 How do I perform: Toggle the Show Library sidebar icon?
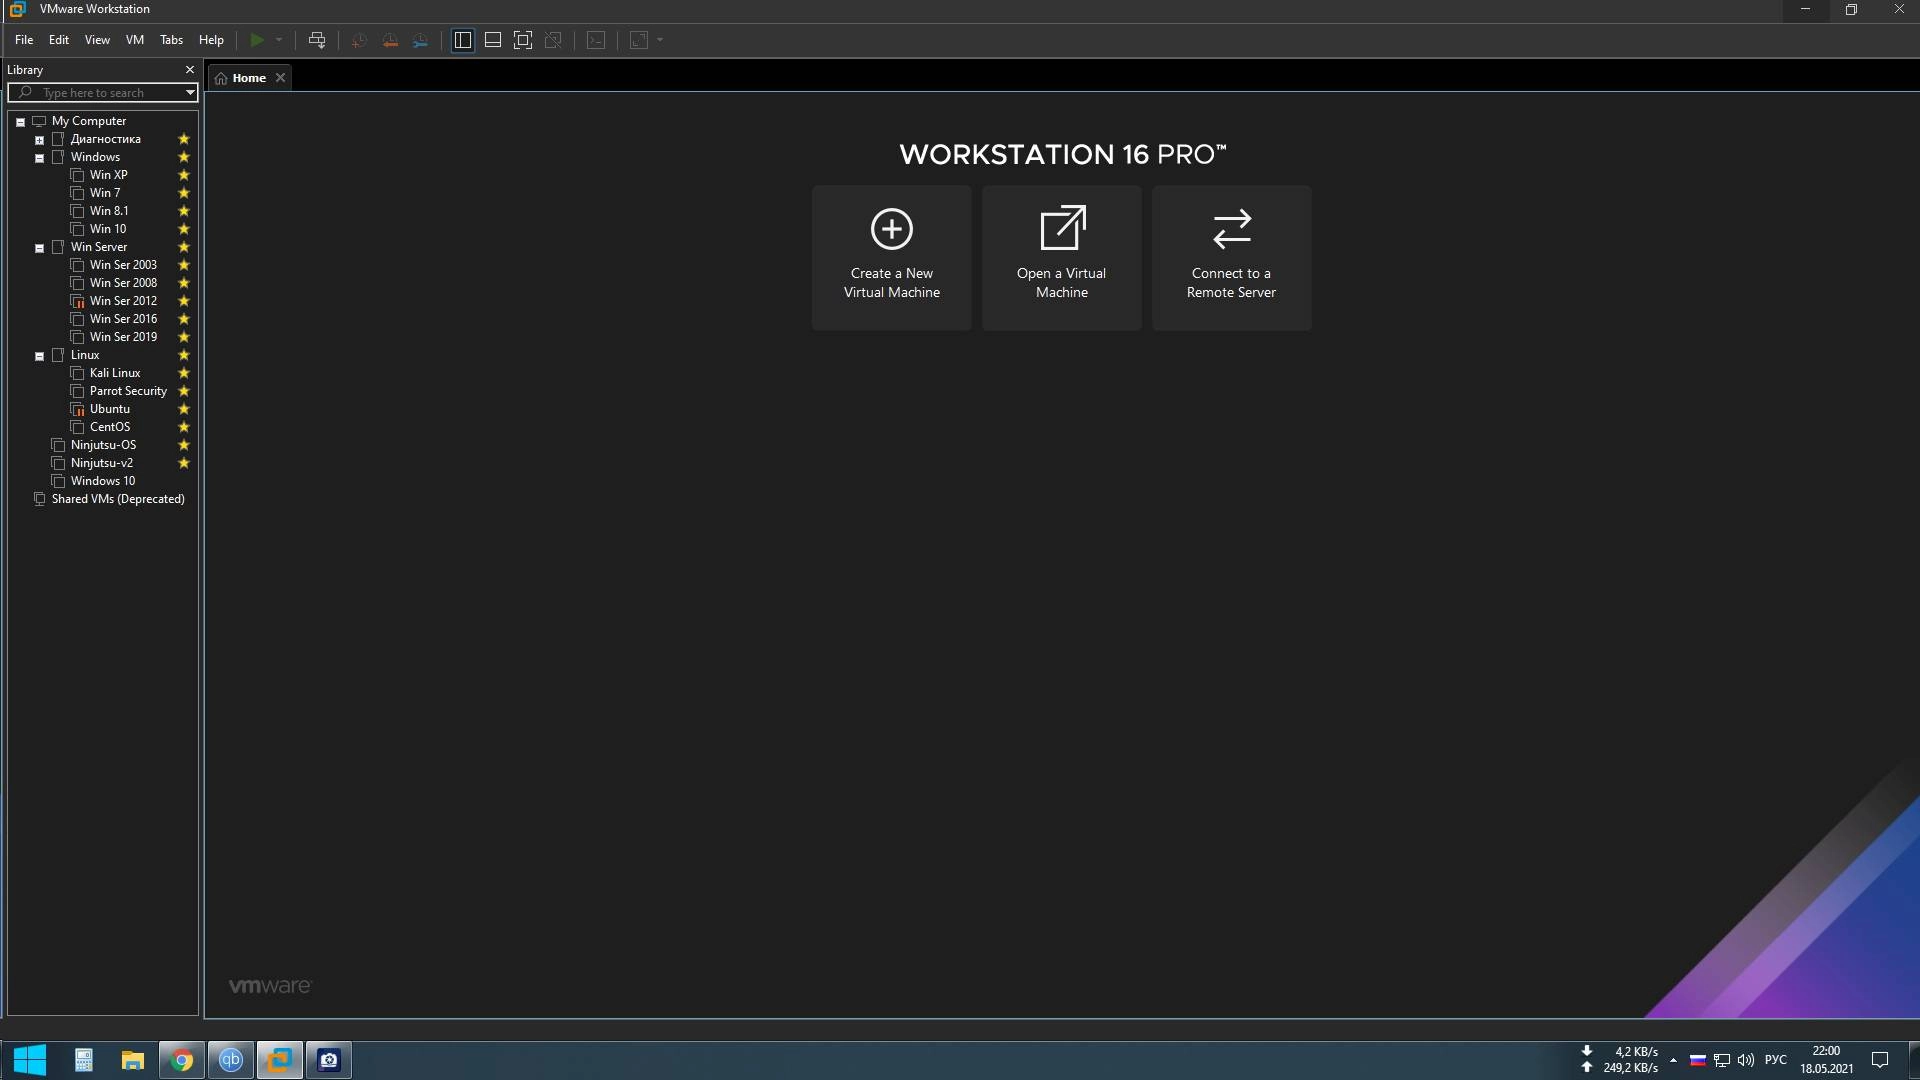pos(463,40)
